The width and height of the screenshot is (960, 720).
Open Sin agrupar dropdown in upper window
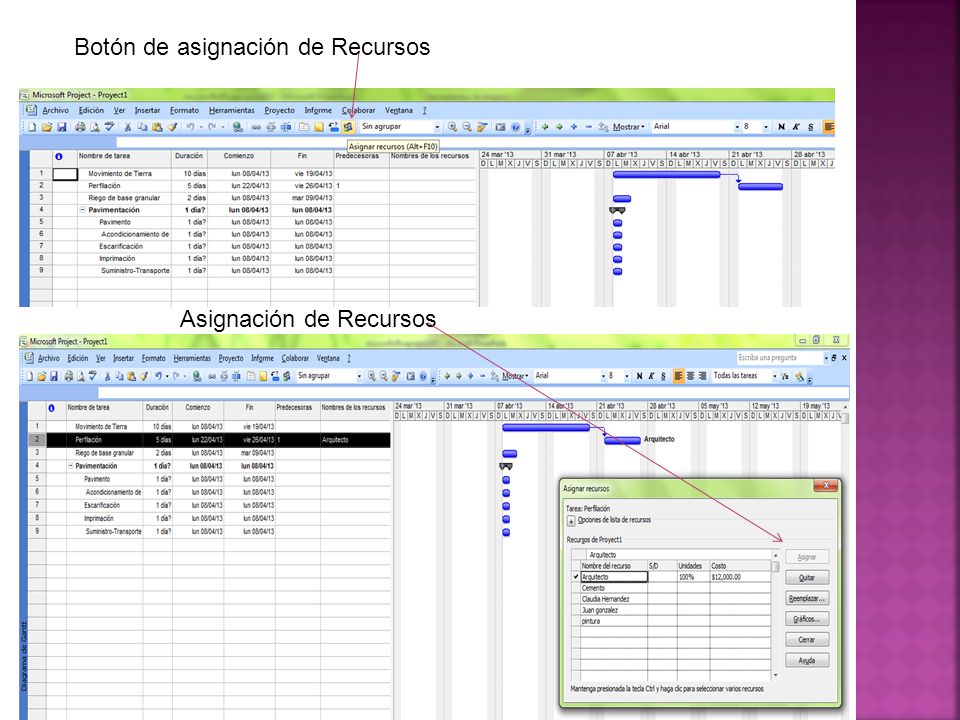coord(437,127)
